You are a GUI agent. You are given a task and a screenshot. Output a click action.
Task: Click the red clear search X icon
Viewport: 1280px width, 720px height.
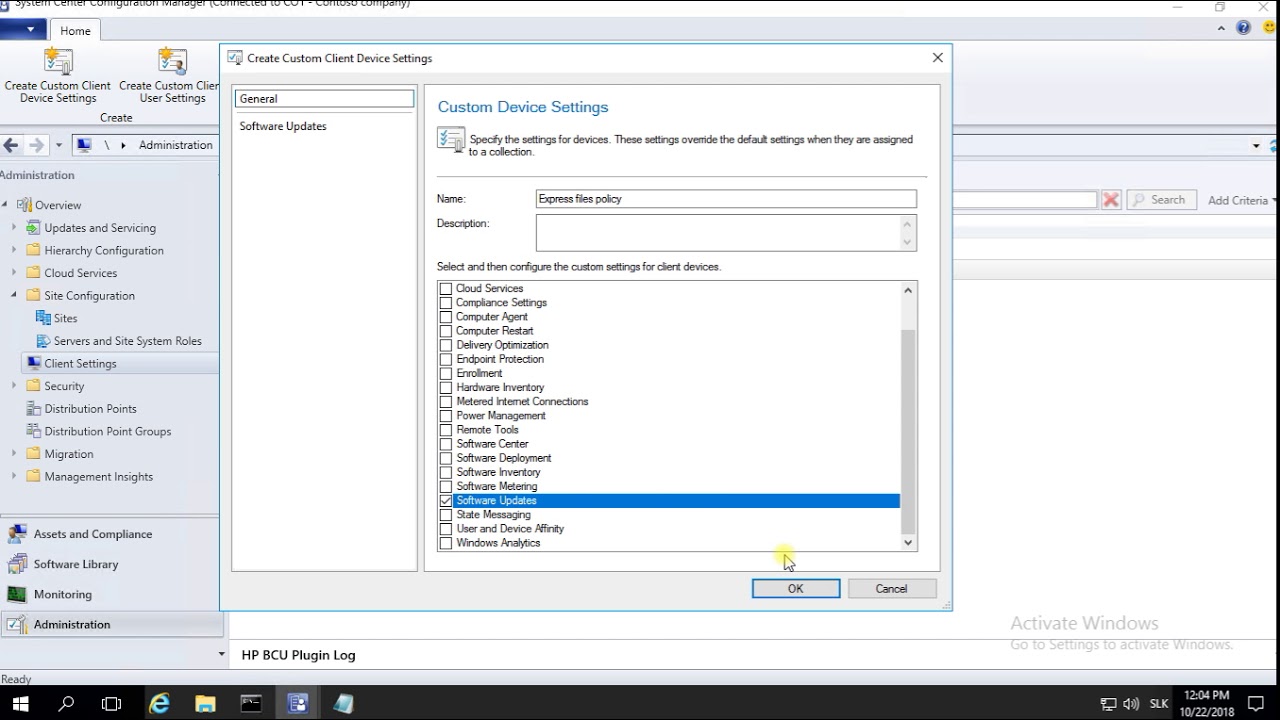1111,200
